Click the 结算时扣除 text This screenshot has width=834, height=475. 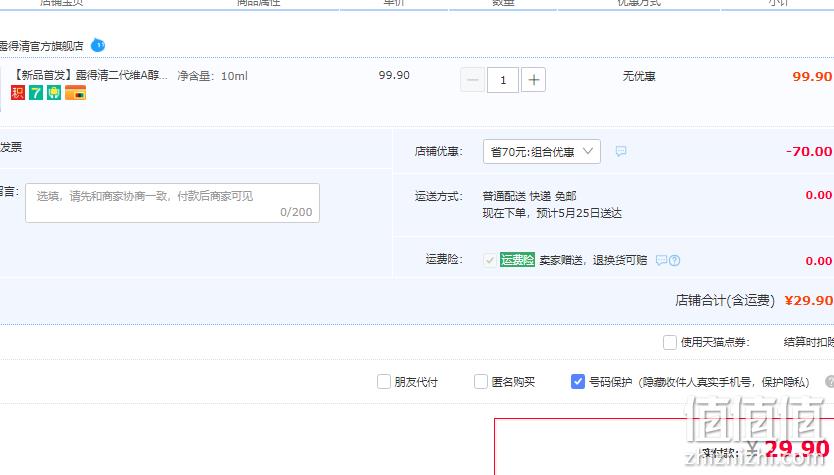click(808, 342)
